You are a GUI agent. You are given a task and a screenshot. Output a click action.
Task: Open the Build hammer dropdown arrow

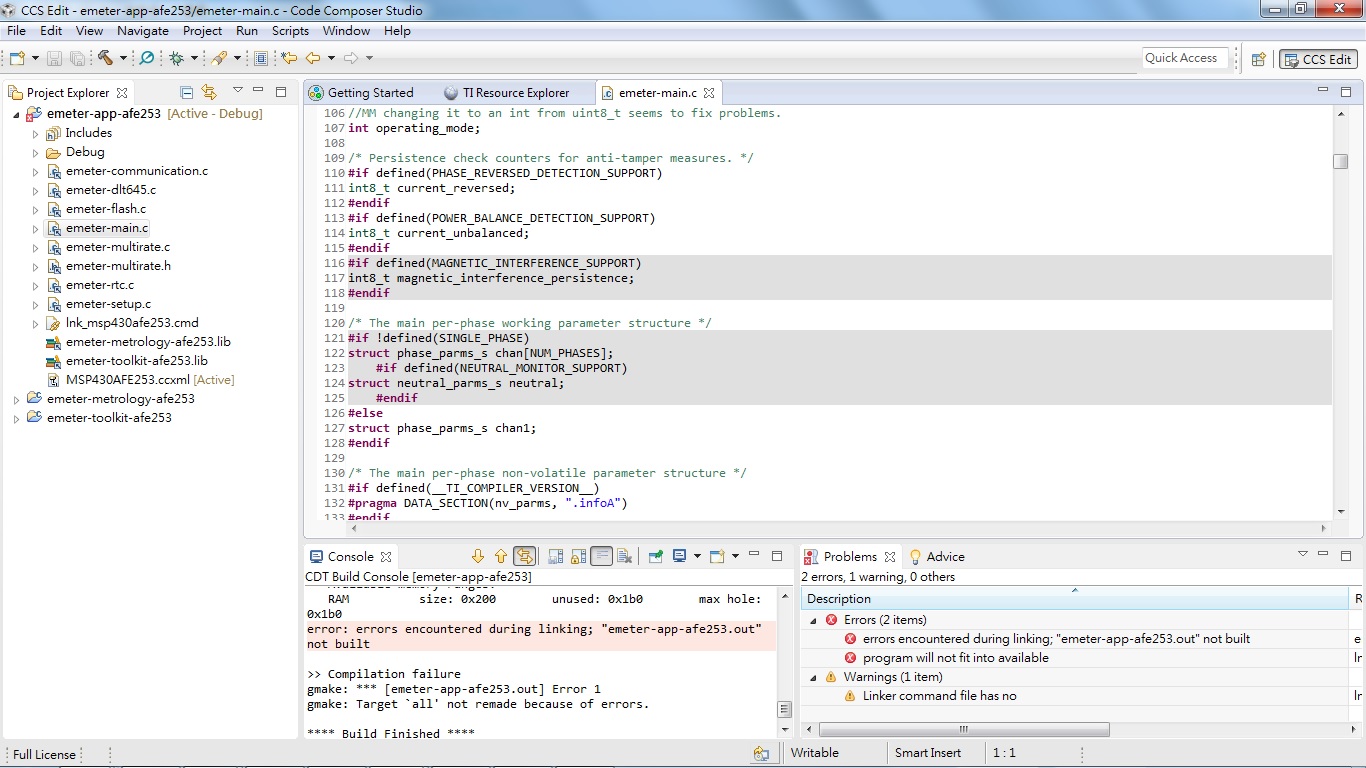(x=121, y=58)
